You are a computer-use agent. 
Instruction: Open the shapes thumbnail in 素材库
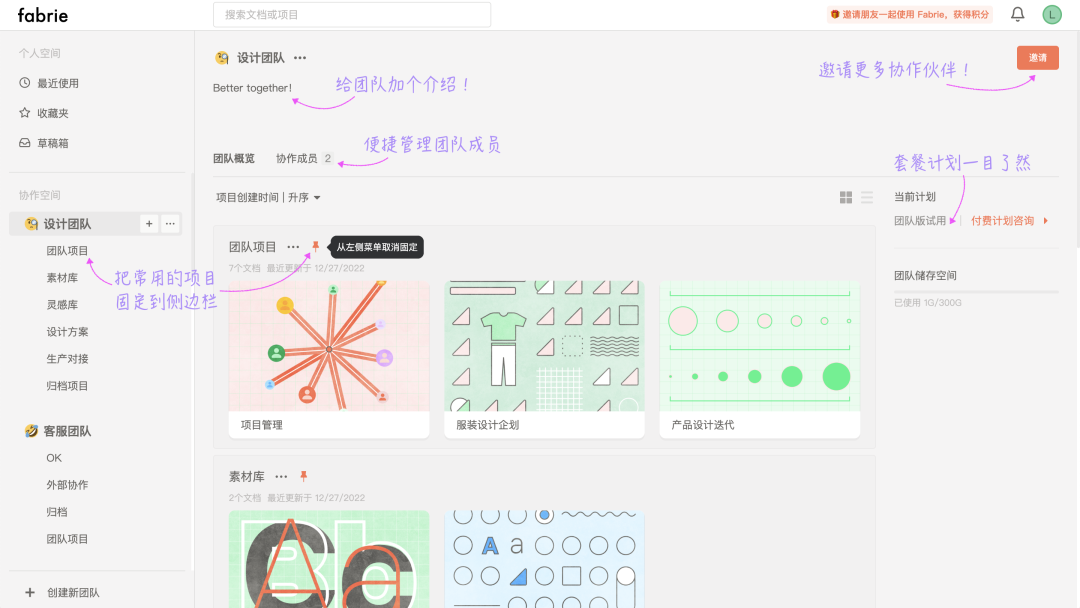(544, 559)
